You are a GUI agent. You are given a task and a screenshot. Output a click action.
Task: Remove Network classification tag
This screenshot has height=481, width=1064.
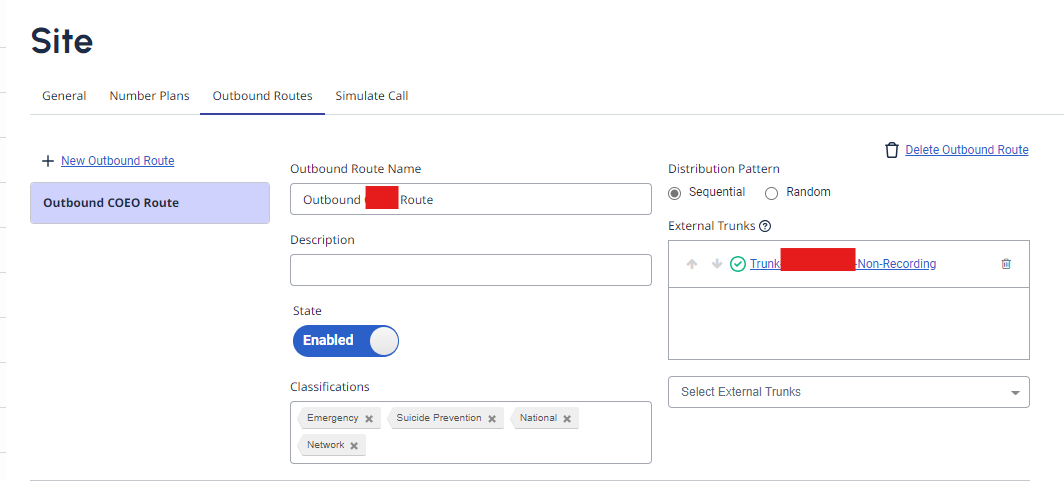tap(354, 446)
